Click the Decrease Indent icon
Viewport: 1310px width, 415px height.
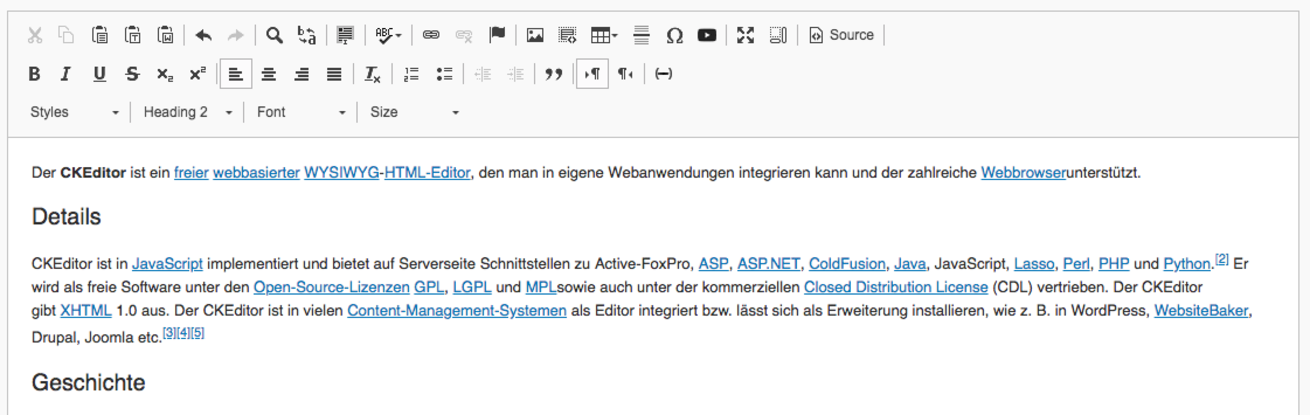483,74
